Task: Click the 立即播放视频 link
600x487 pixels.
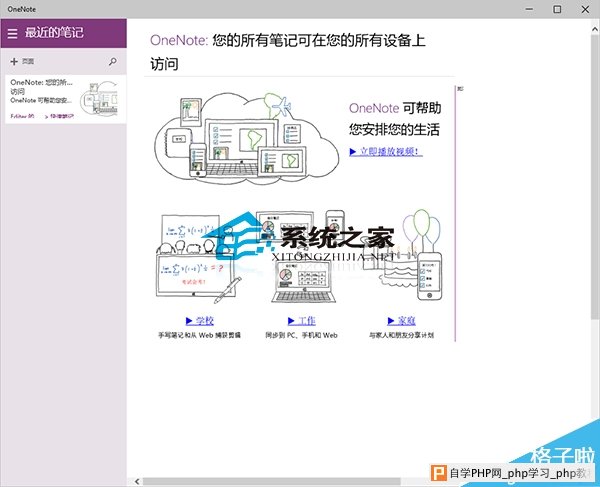Action: pyautogui.click(x=386, y=151)
